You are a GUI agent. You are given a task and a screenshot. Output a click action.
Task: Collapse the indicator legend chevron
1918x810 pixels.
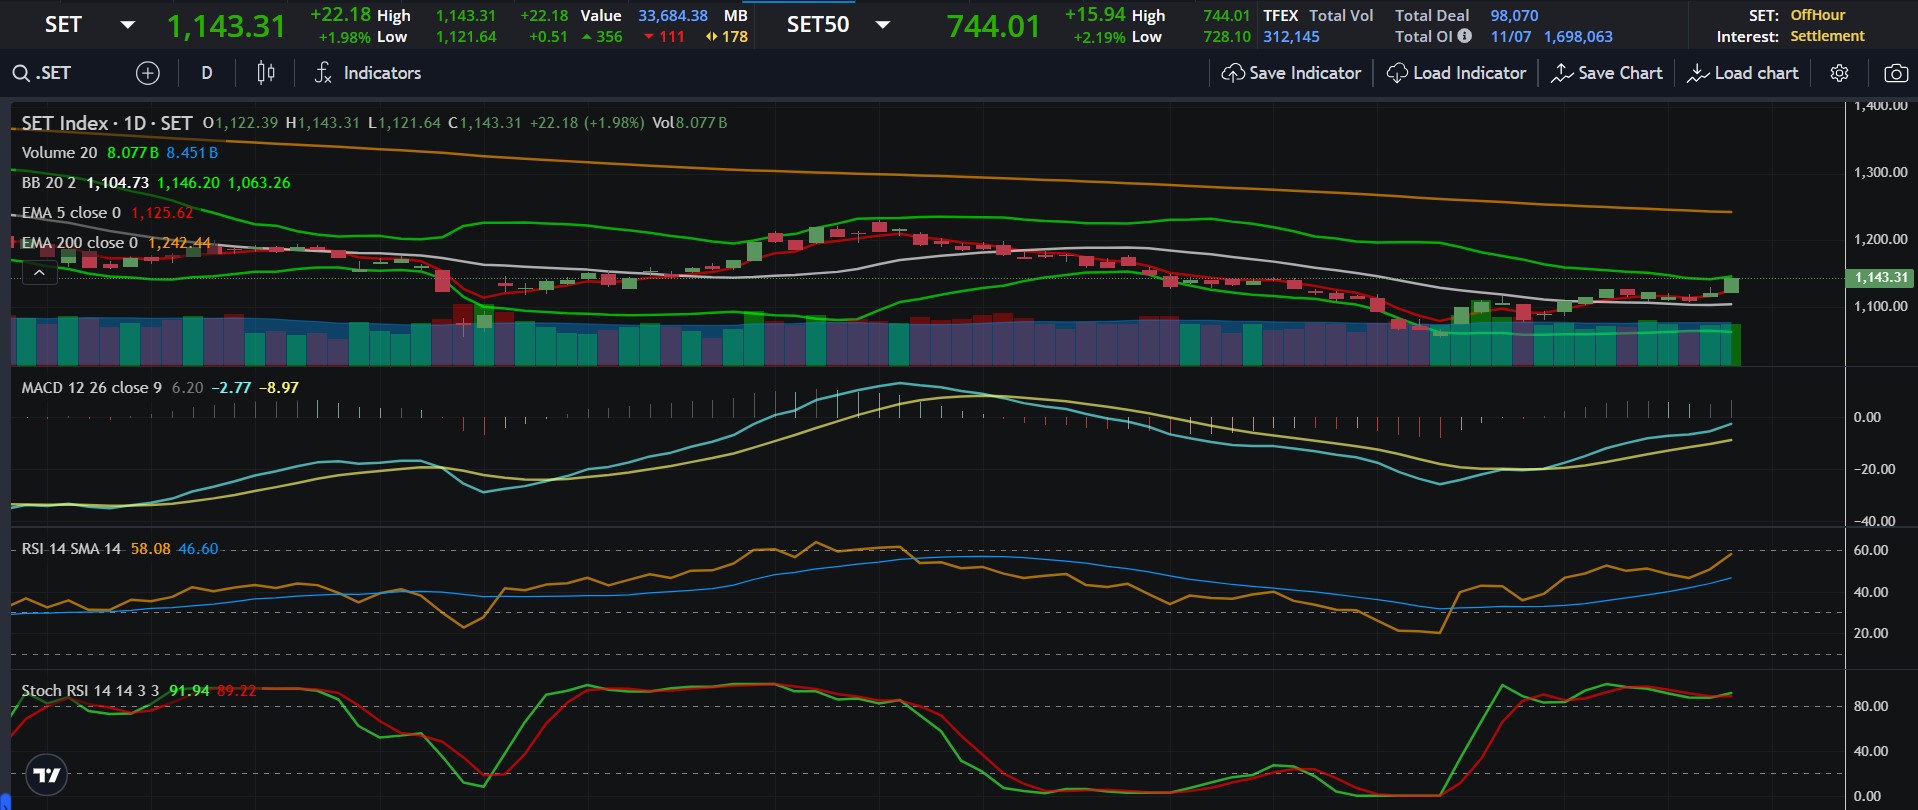coord(39,272)
